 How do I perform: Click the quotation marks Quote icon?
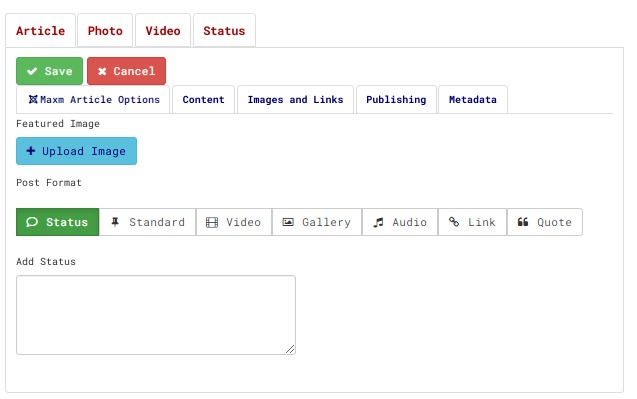pyautogui.click(x=523, y=222)
